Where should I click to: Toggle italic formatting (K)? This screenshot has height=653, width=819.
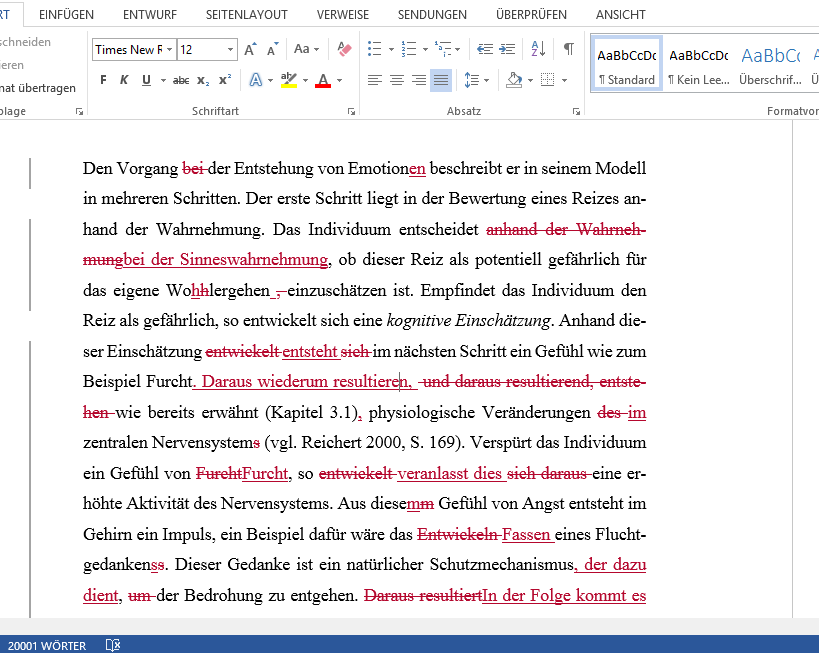[x=124, y=80]
